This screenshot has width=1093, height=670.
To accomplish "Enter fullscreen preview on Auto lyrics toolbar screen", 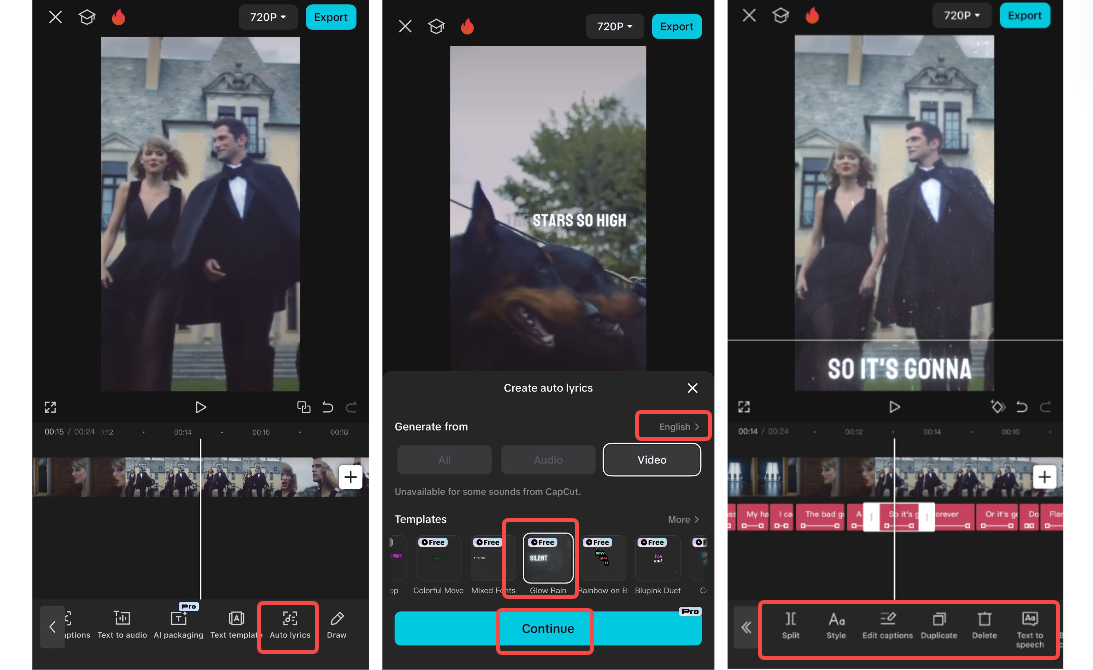I will click(50, 407).
